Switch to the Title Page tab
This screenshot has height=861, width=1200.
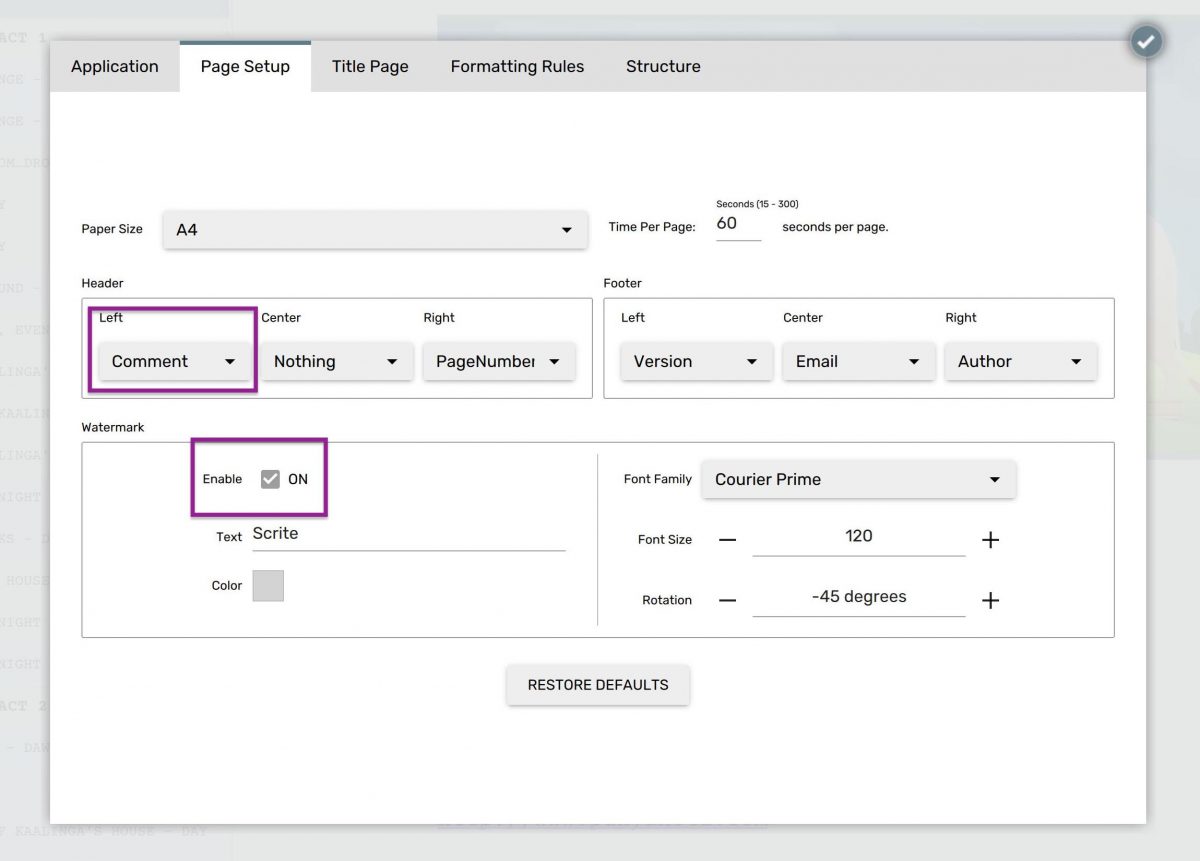coord(370,66)
